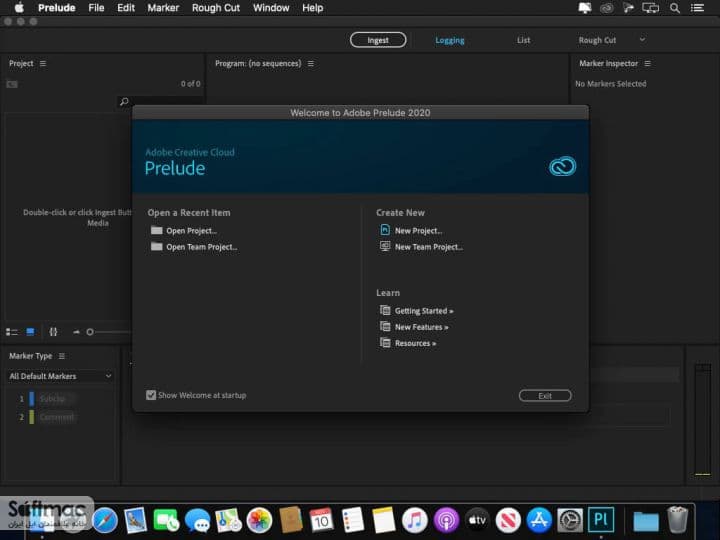The image size is (720, 540).
Task: Click New Team Project link
Action: [429, 247]
